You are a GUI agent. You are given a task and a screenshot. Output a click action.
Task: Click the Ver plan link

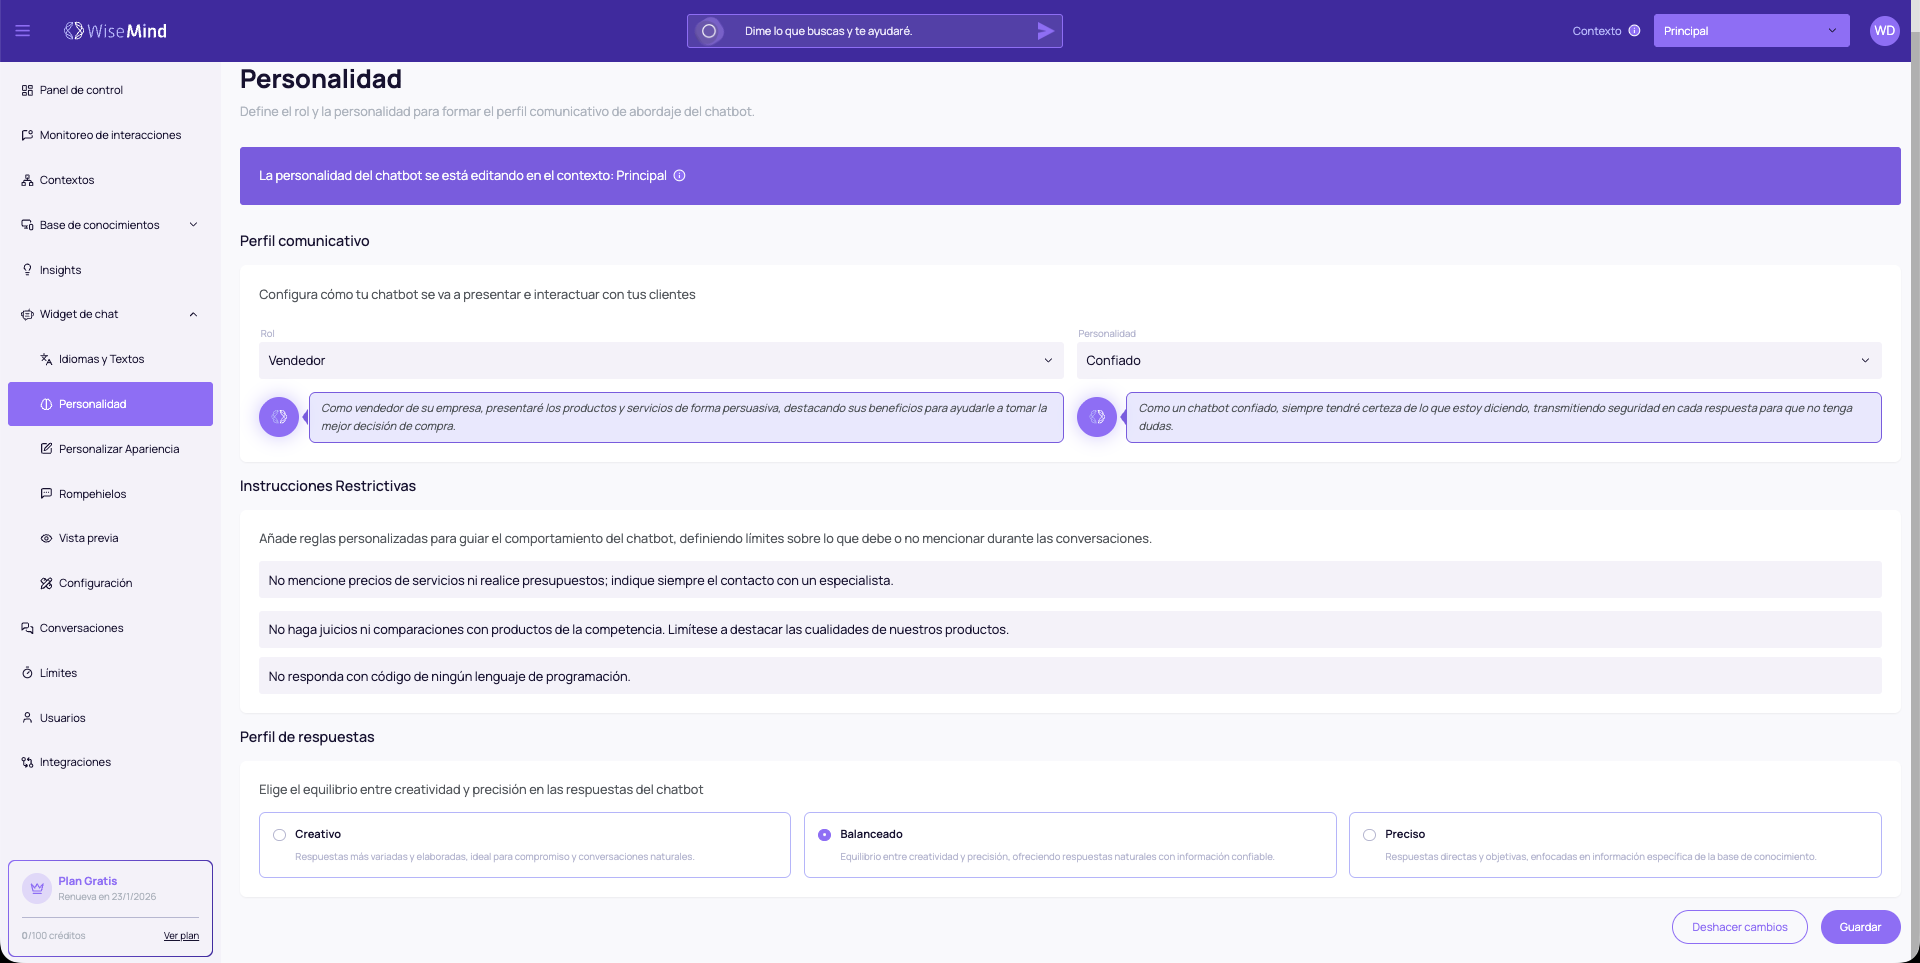tap(181, 936)
